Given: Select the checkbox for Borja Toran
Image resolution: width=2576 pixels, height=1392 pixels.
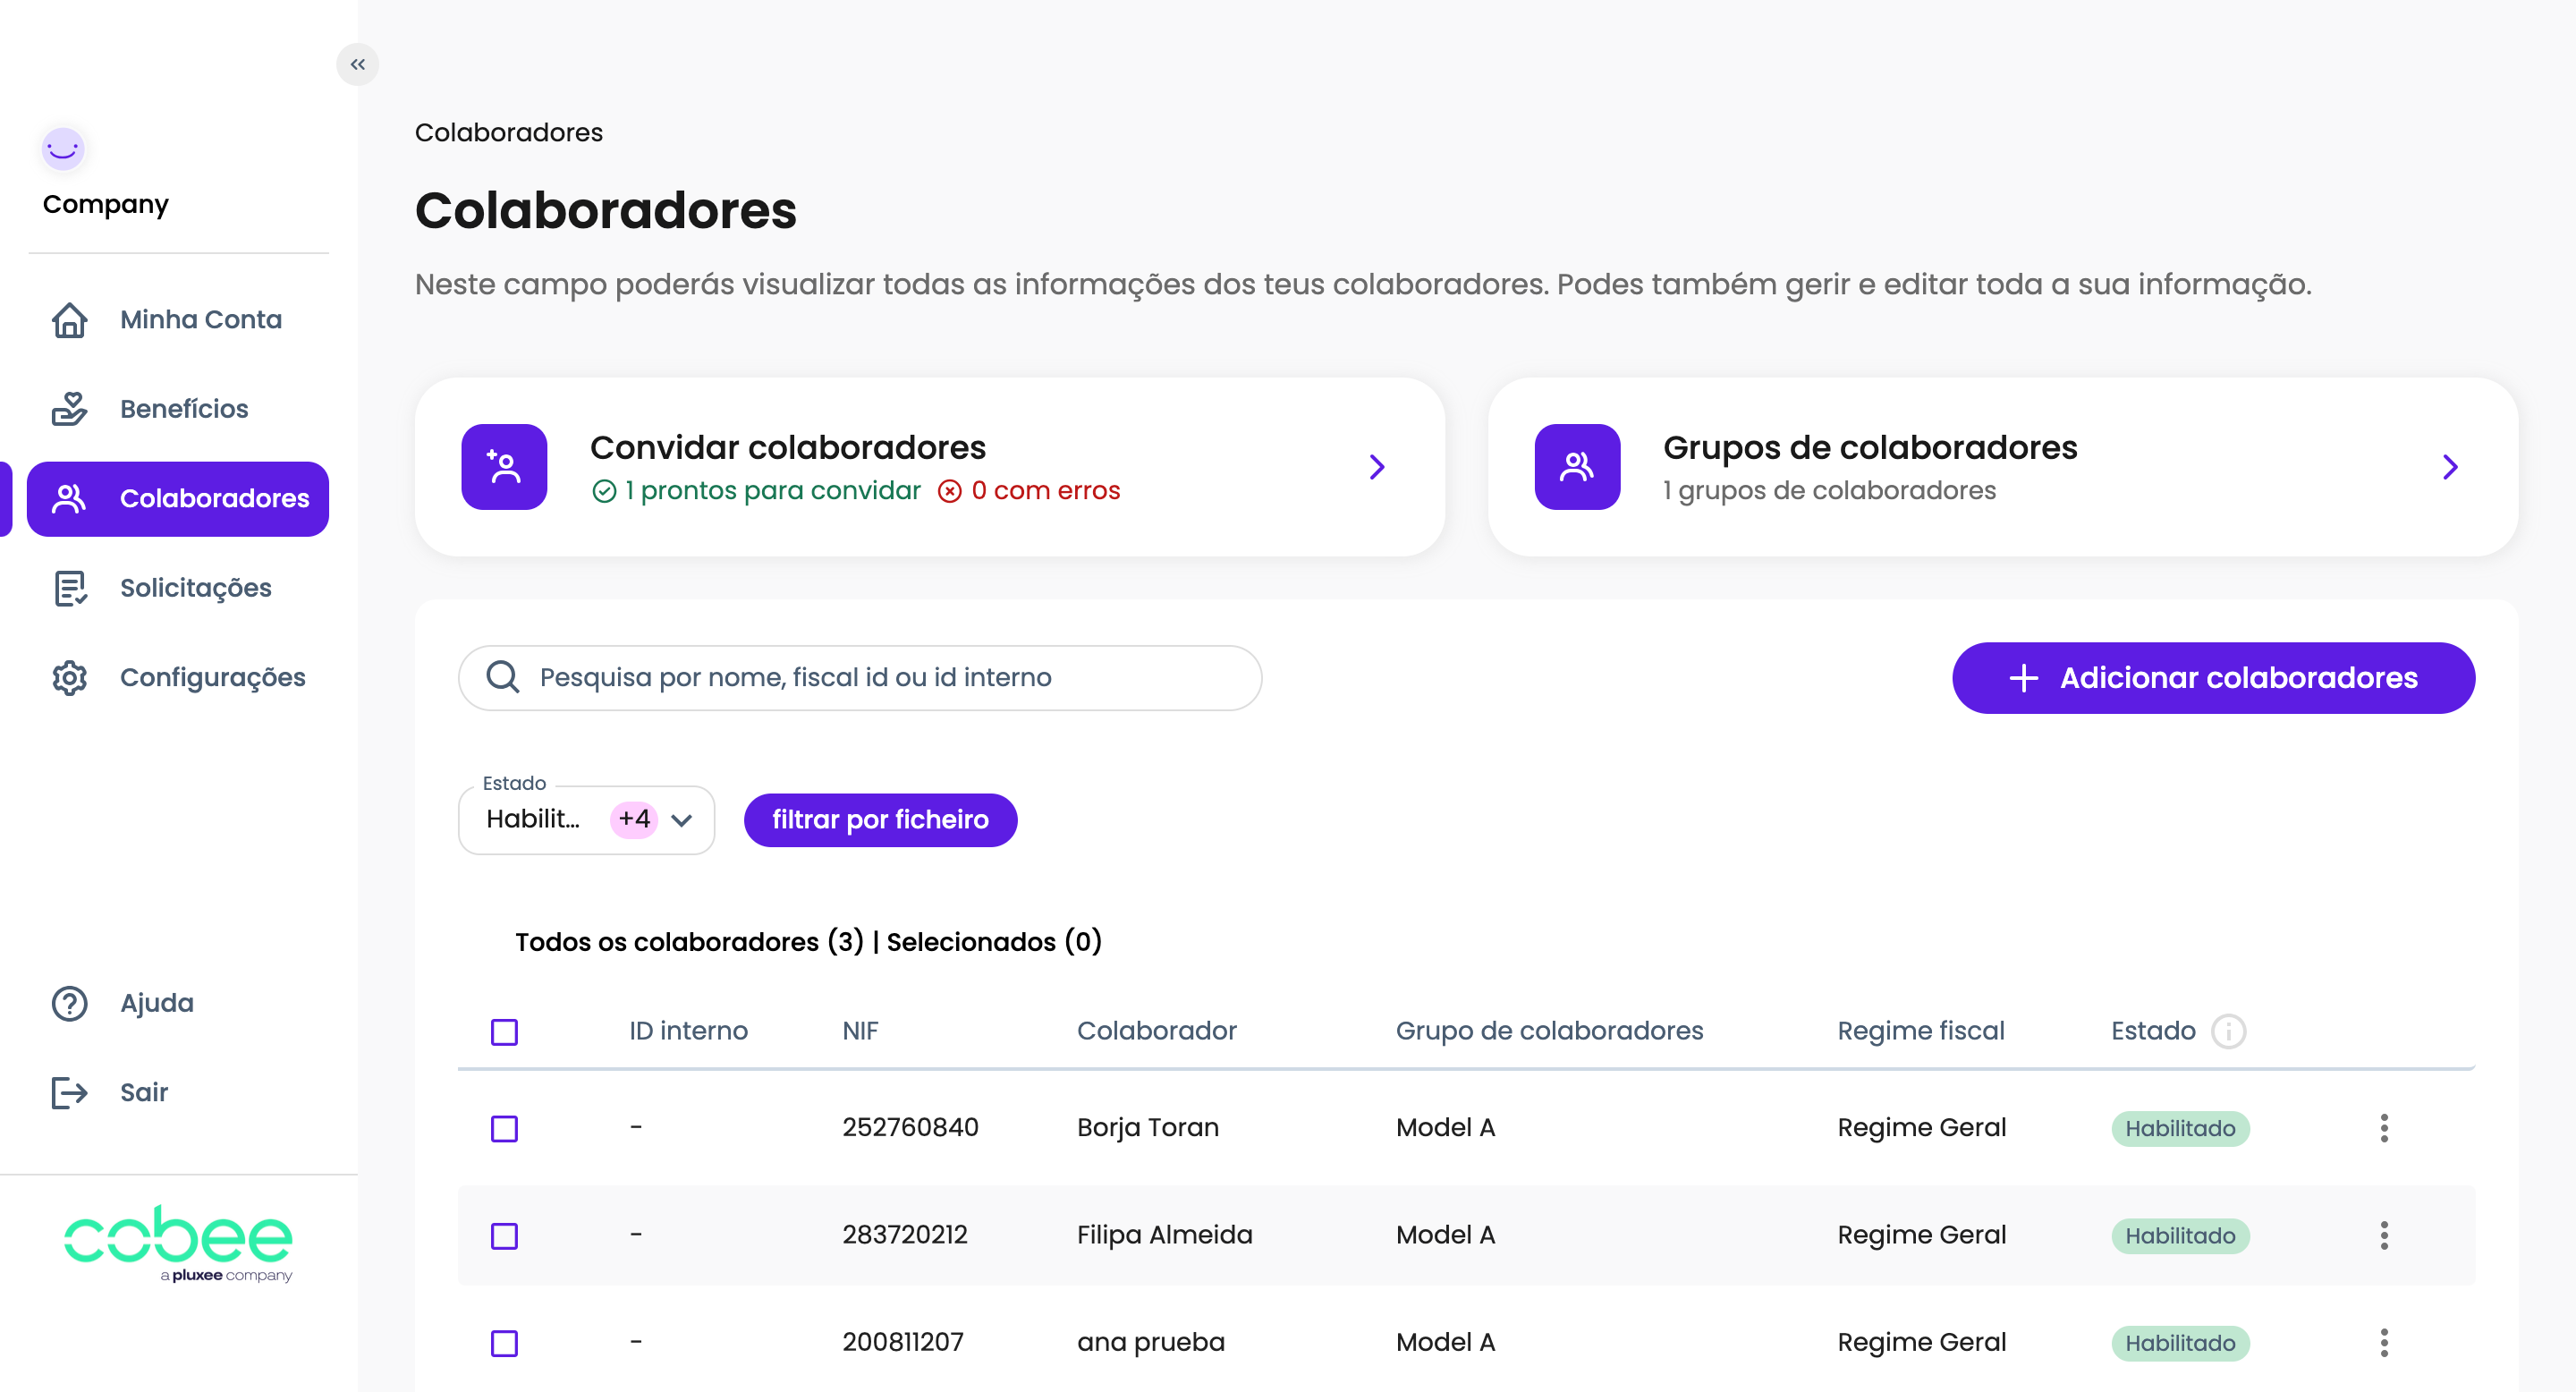Looking at the screenshot, I should (504, 1128).
